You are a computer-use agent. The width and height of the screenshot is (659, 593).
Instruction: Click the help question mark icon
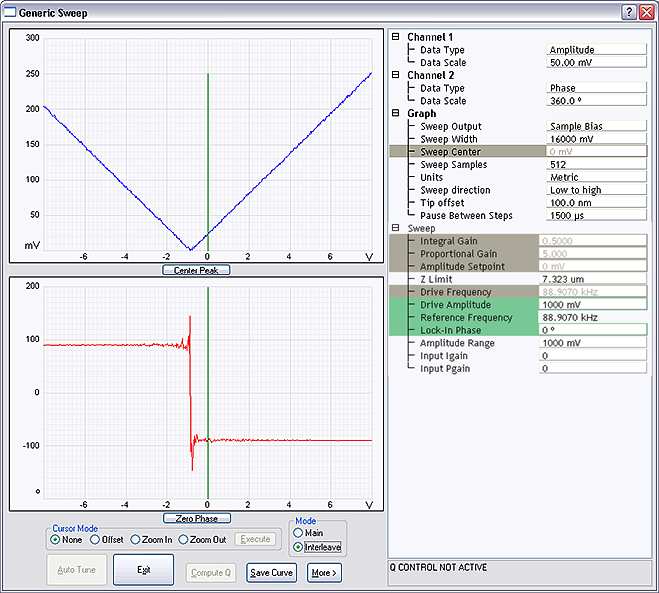click(x=628, y=13)
